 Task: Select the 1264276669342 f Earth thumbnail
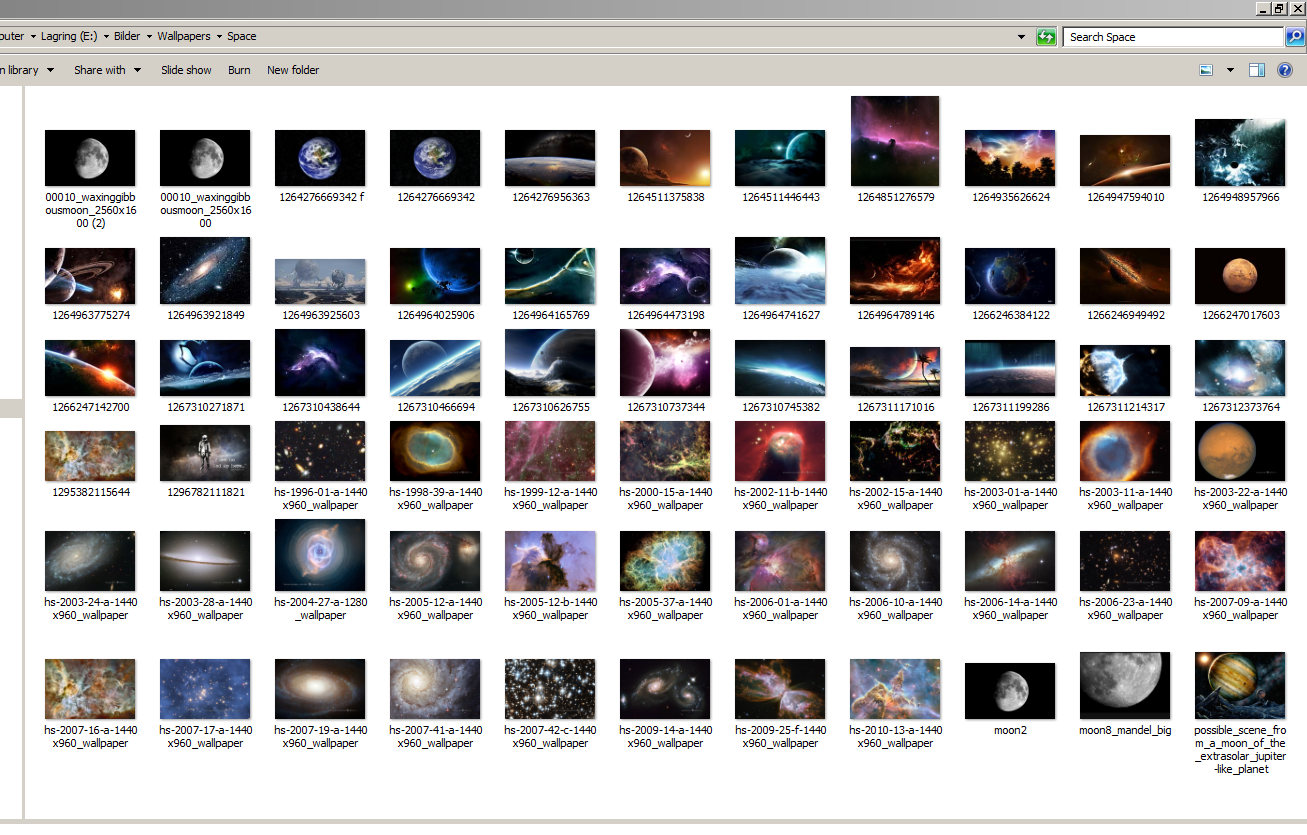pyautogui.click(x=320, y=158)
